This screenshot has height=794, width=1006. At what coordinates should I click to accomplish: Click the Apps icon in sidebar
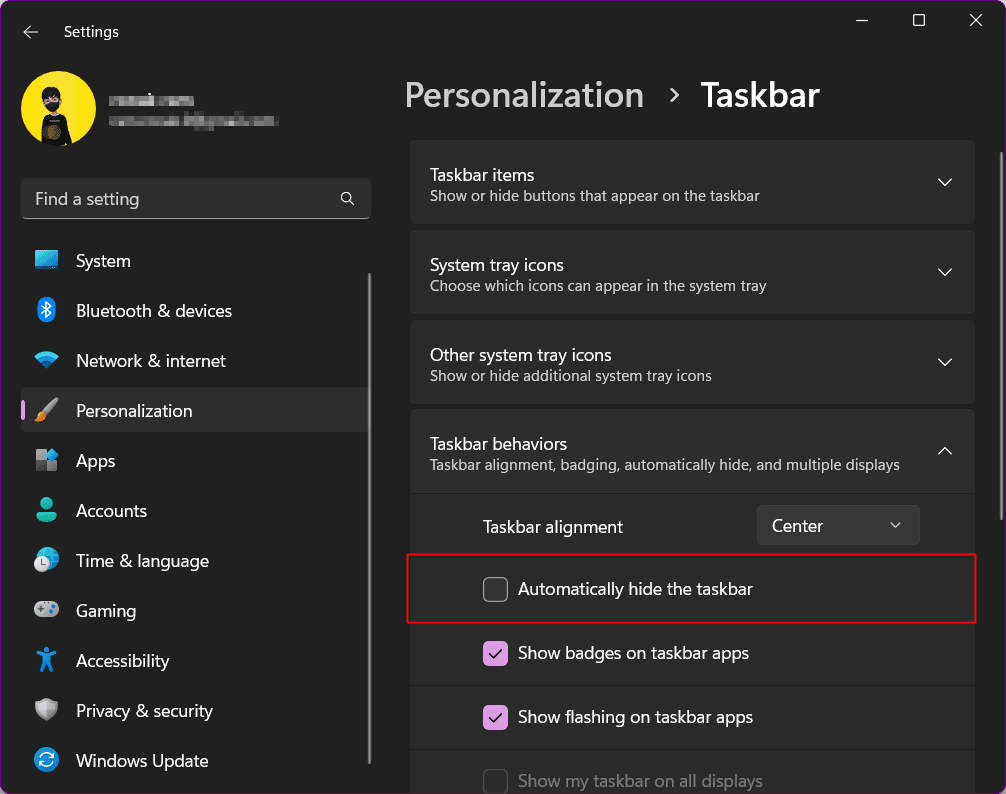[x=46, y=460]
